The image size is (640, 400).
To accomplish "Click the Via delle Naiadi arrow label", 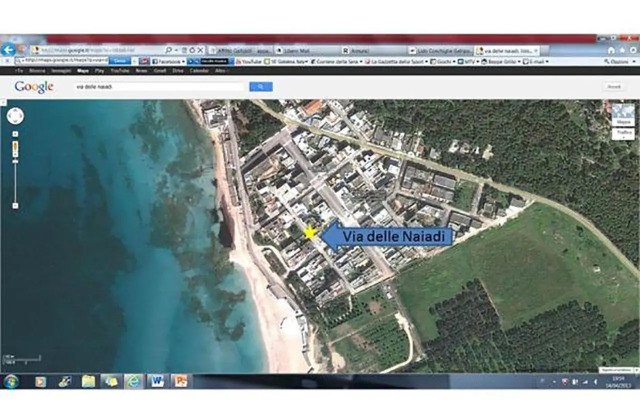I will coord(388,236).
